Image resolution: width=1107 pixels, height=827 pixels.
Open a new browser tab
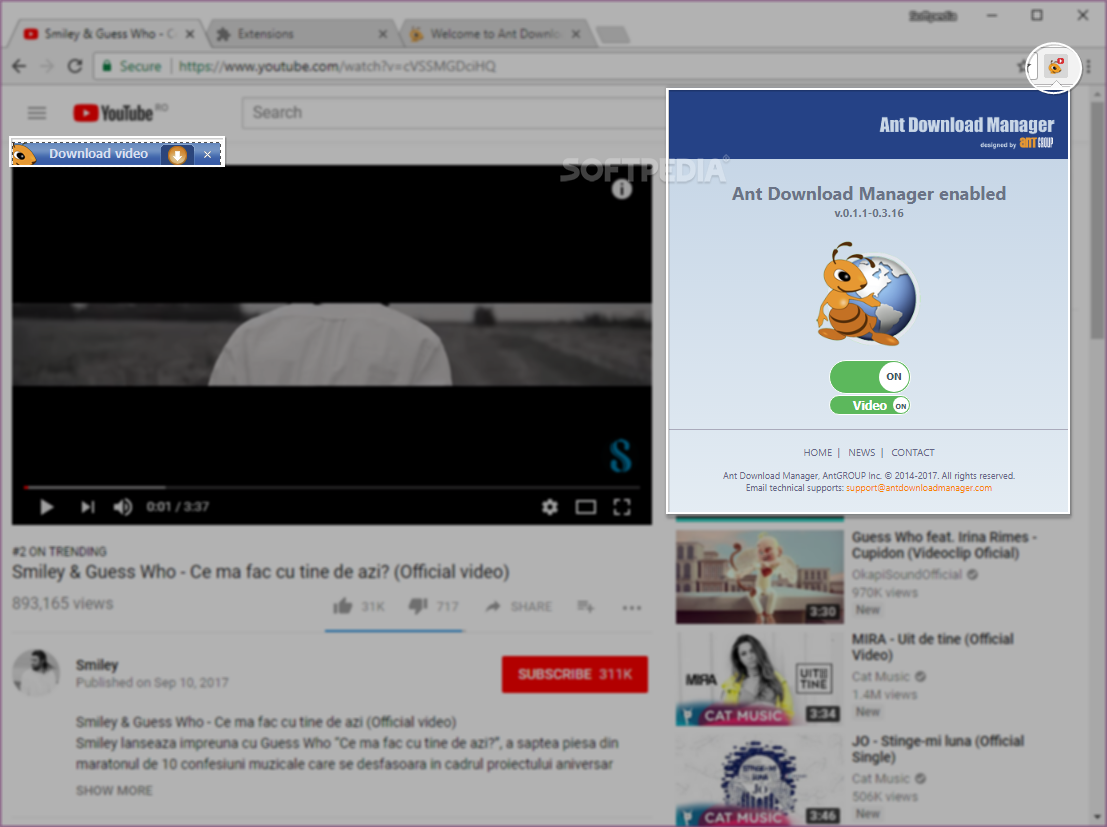click(x=611, y=34)
